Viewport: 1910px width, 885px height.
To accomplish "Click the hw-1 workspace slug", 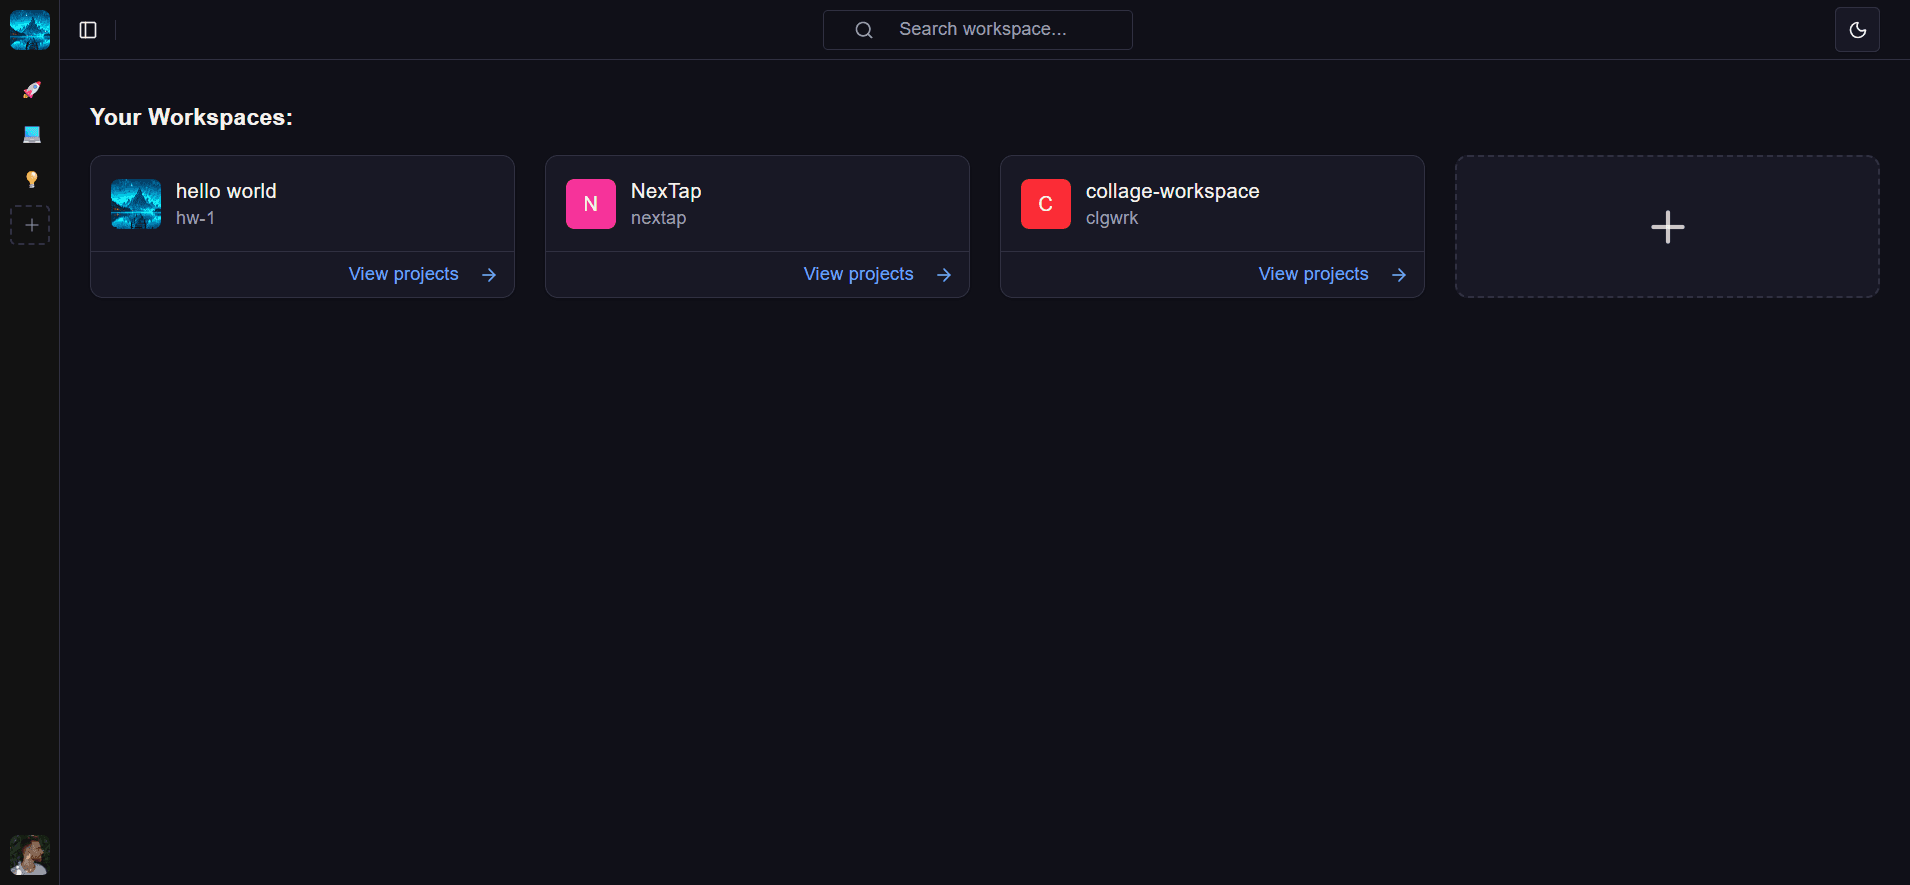I will 195,218.
